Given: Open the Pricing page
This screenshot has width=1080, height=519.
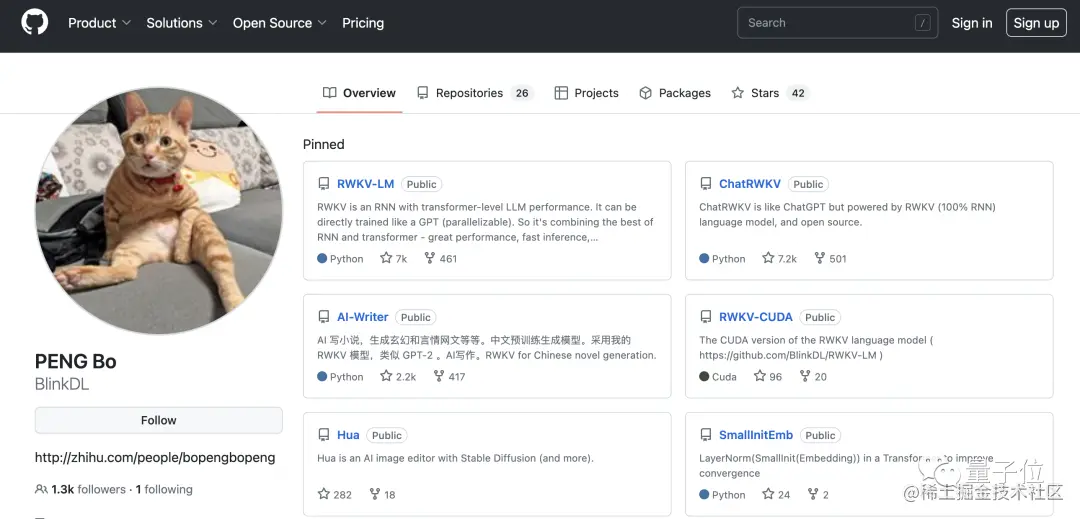Looking at the screenshot, I should (x=363, y=23).
